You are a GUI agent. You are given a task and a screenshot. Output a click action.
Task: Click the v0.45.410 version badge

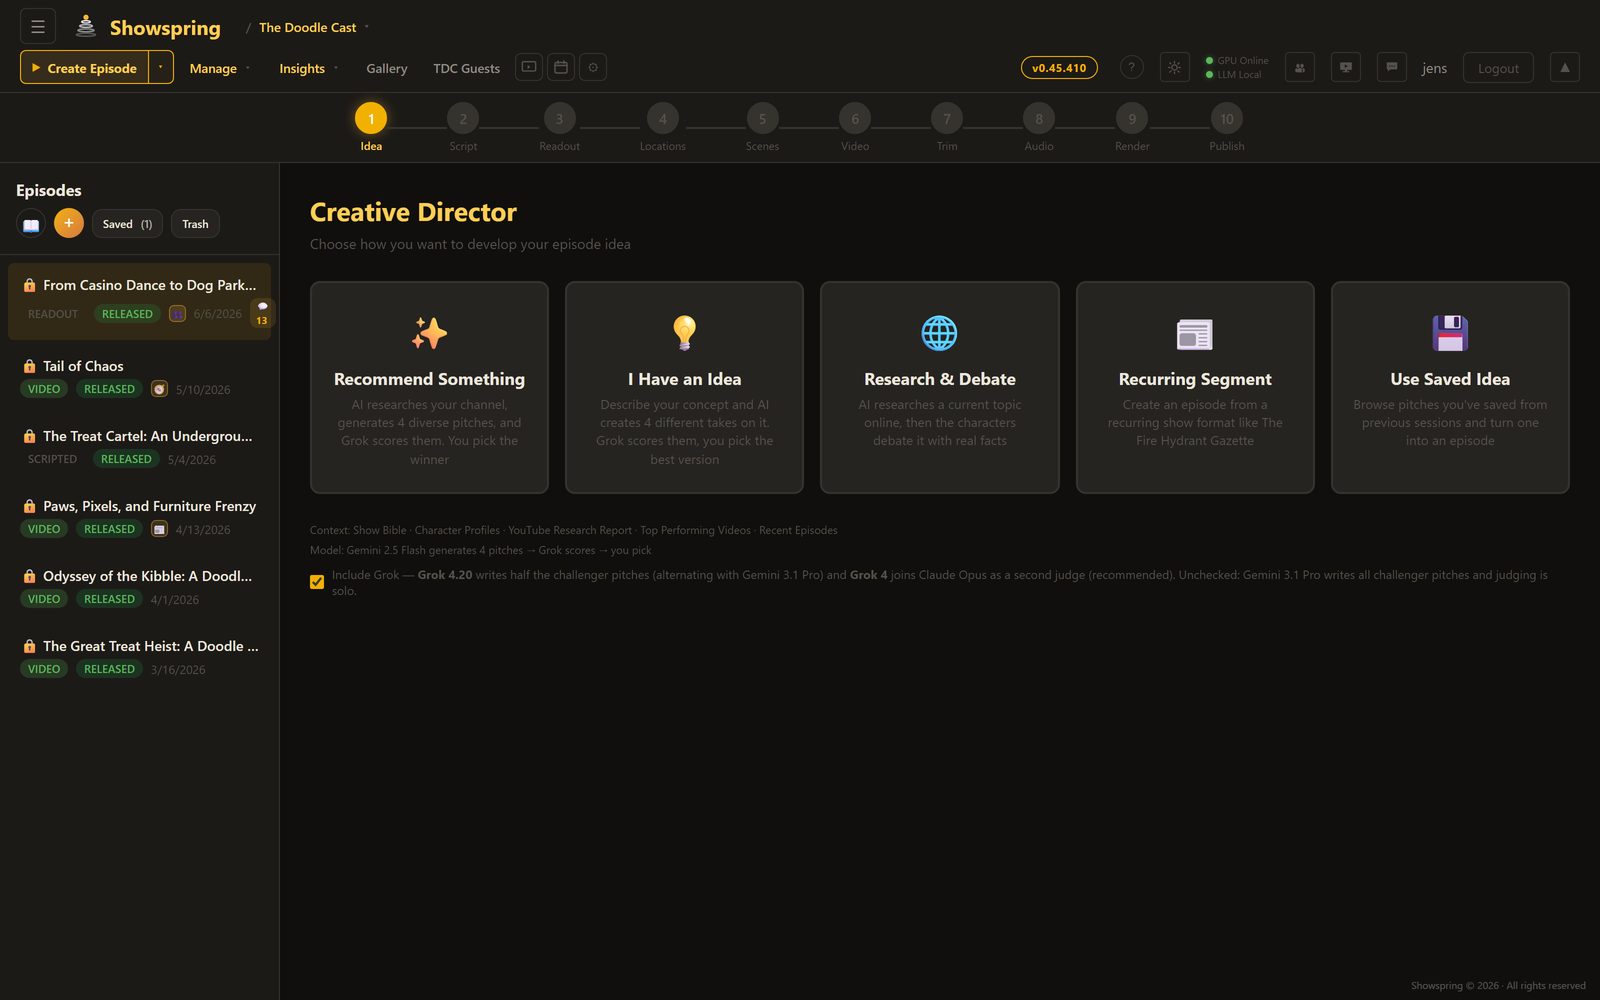pyautogui.click(x=1059, y=68)
